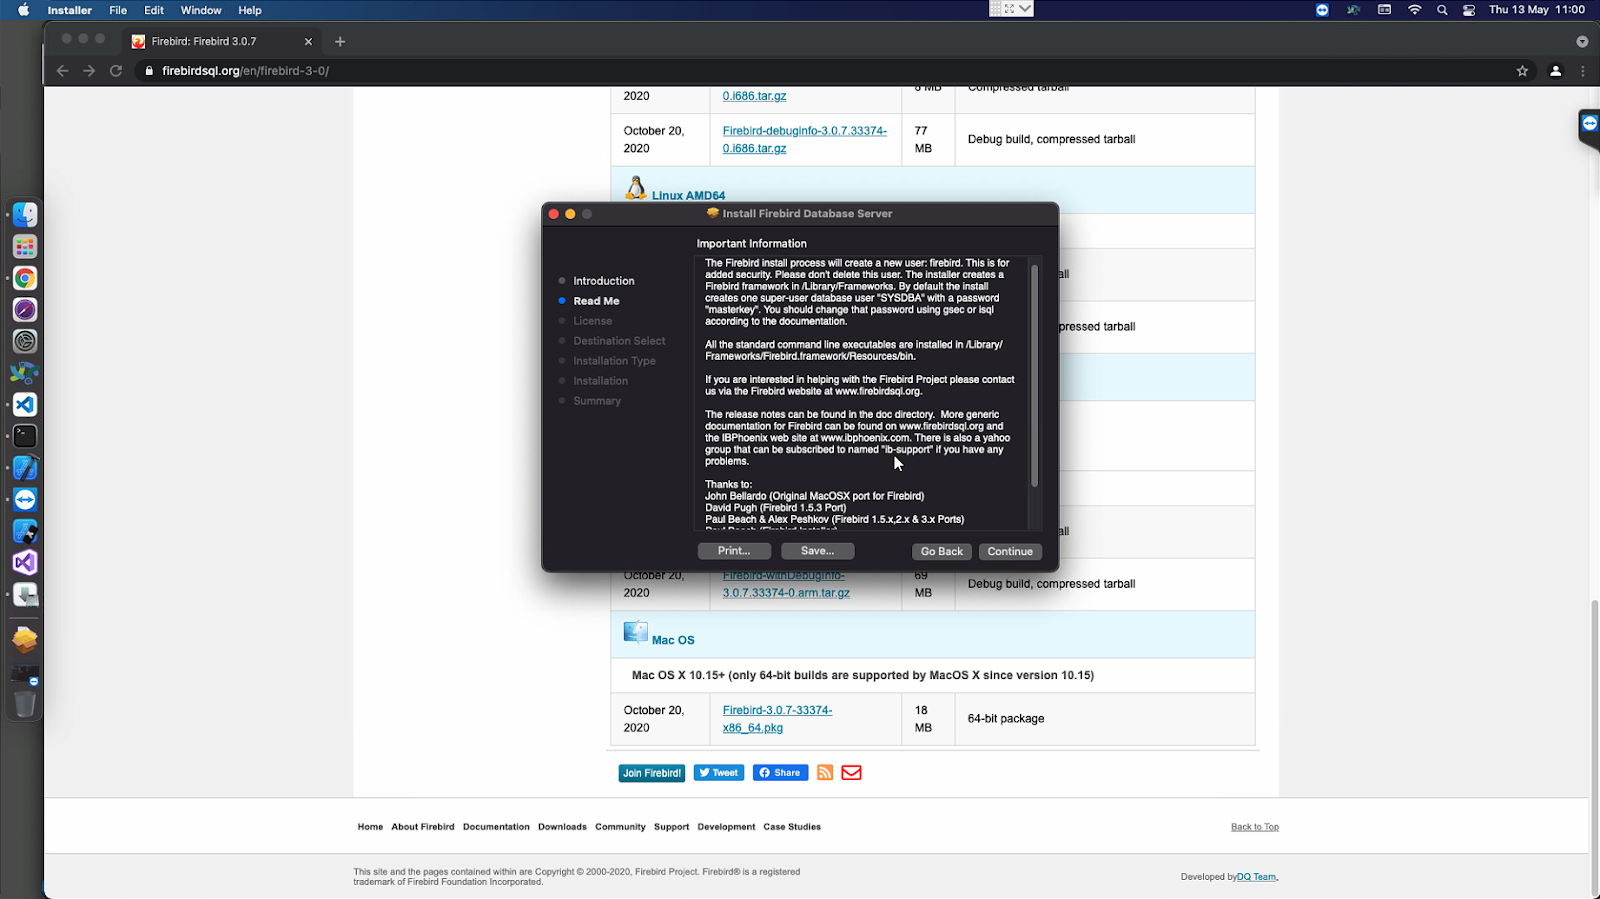Select Introduction step in installer sidebar
The height and width of the screenshot is (899, 1600).
[604, 281]
